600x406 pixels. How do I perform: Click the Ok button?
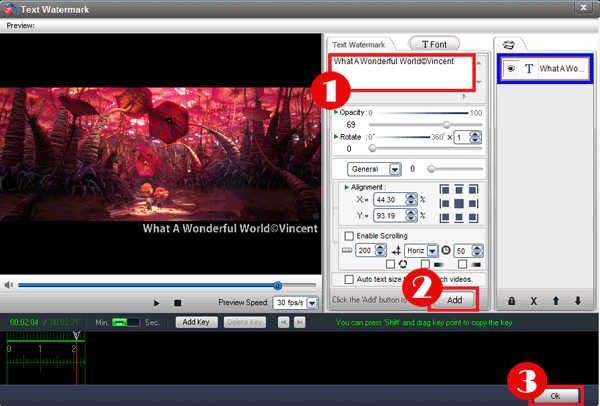pos(555,396)
